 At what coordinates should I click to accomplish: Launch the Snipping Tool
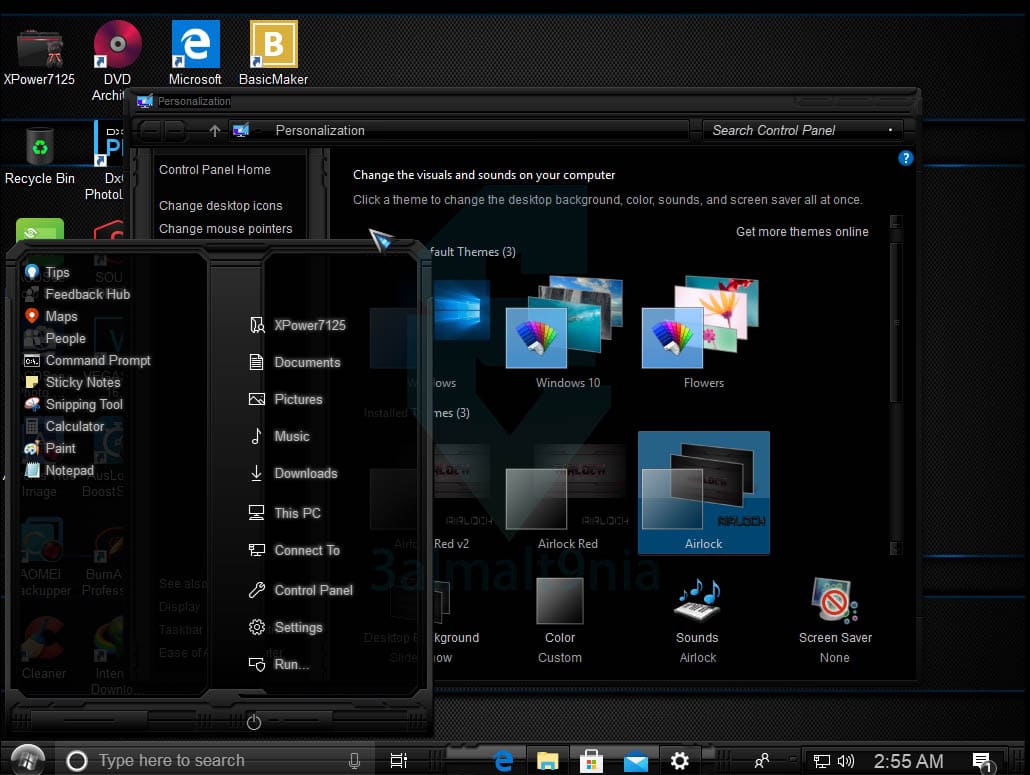[x=74, y=405]
